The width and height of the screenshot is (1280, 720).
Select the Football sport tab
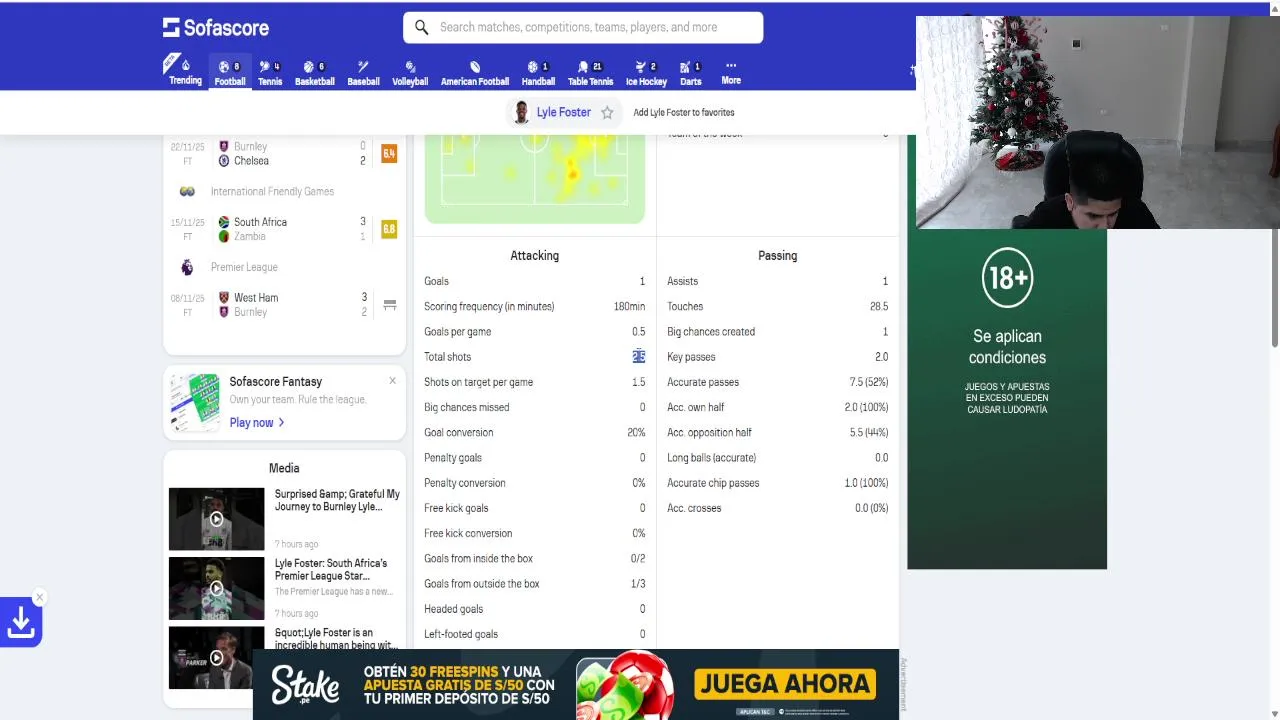tap(230, 73)
